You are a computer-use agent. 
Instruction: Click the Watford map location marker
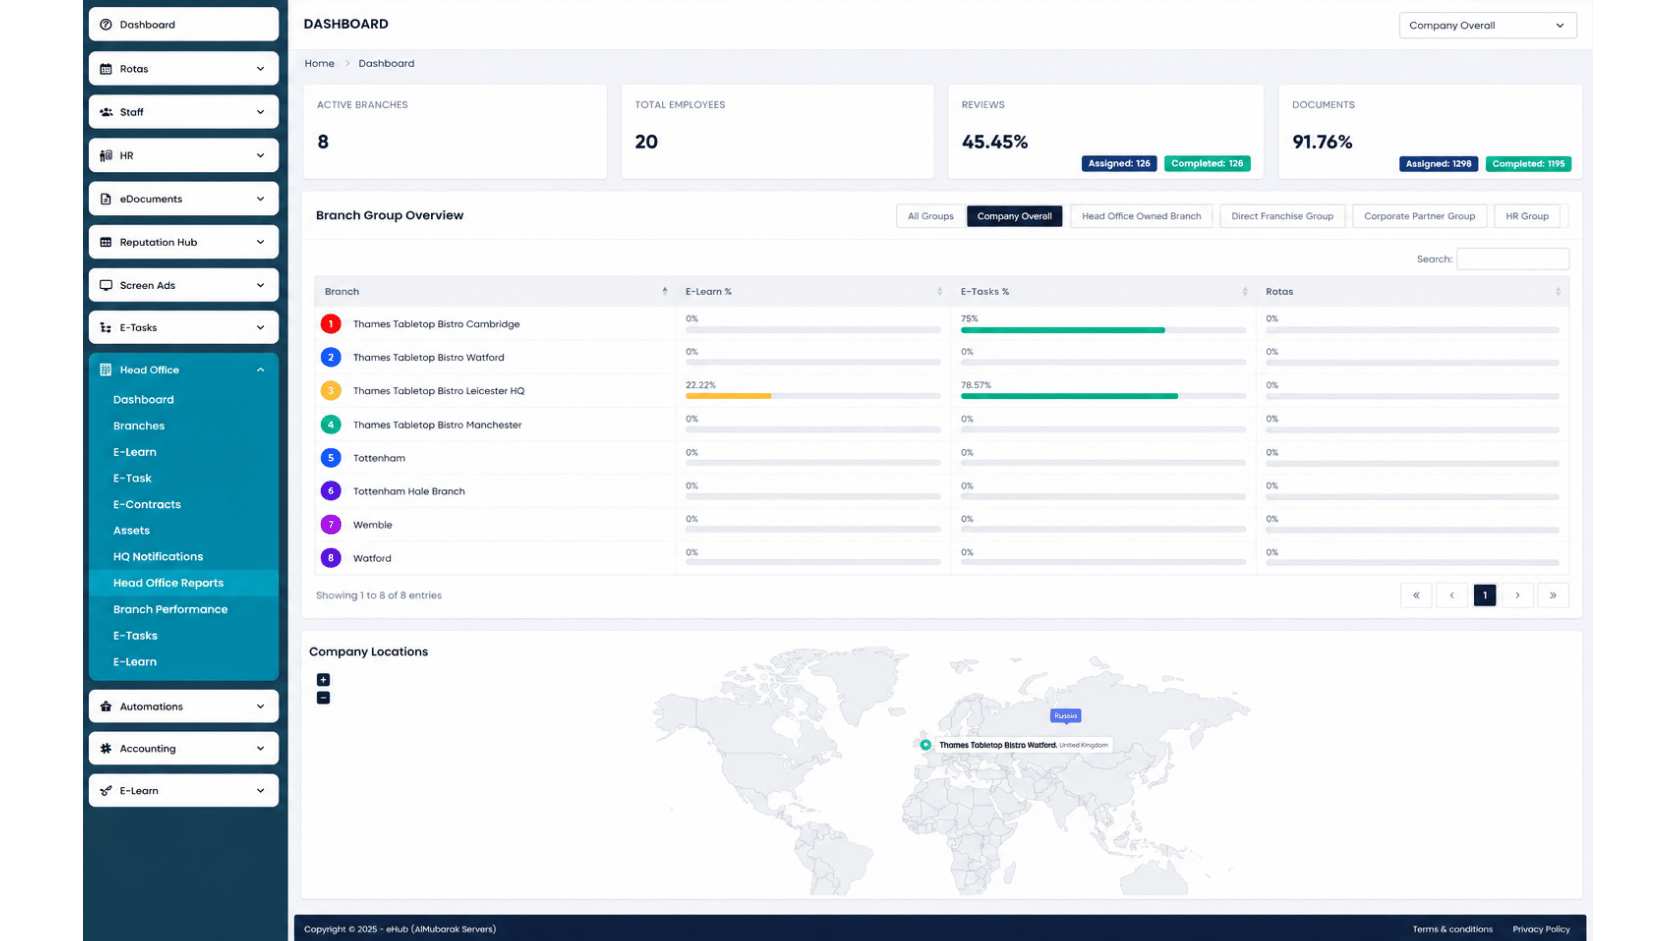926,745
